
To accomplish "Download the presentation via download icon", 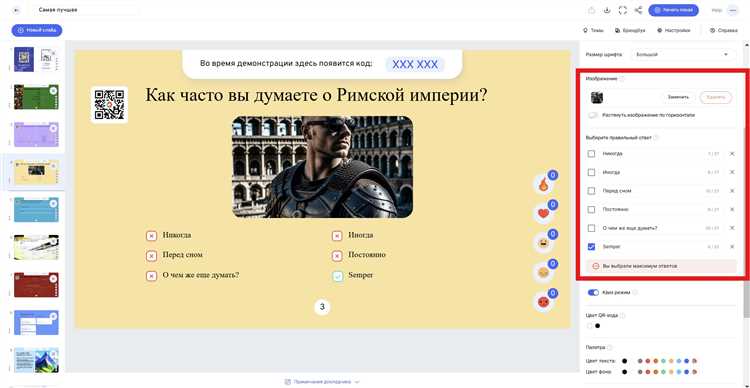I will [x=607, y=10].
